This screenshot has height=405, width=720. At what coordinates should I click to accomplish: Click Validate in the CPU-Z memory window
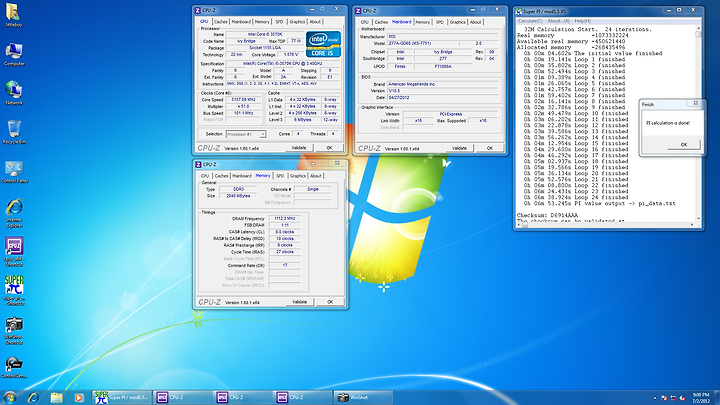tap(299, 302)
